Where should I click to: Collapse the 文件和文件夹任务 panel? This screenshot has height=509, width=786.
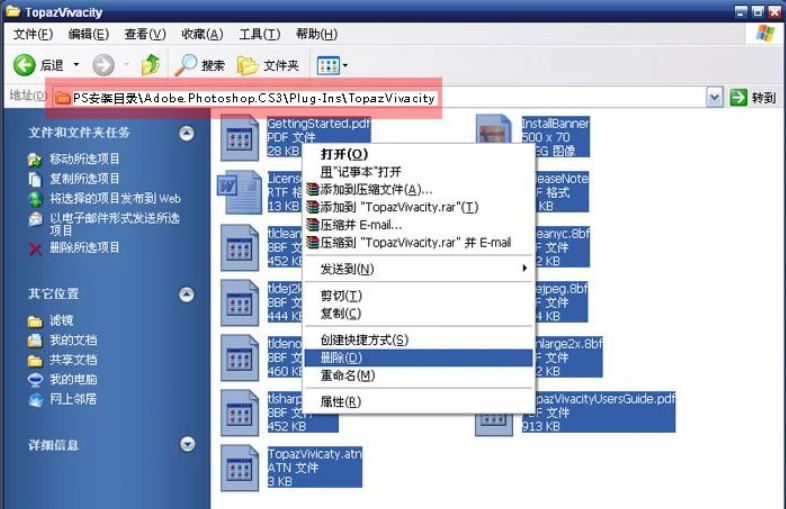tap(186, 133)
